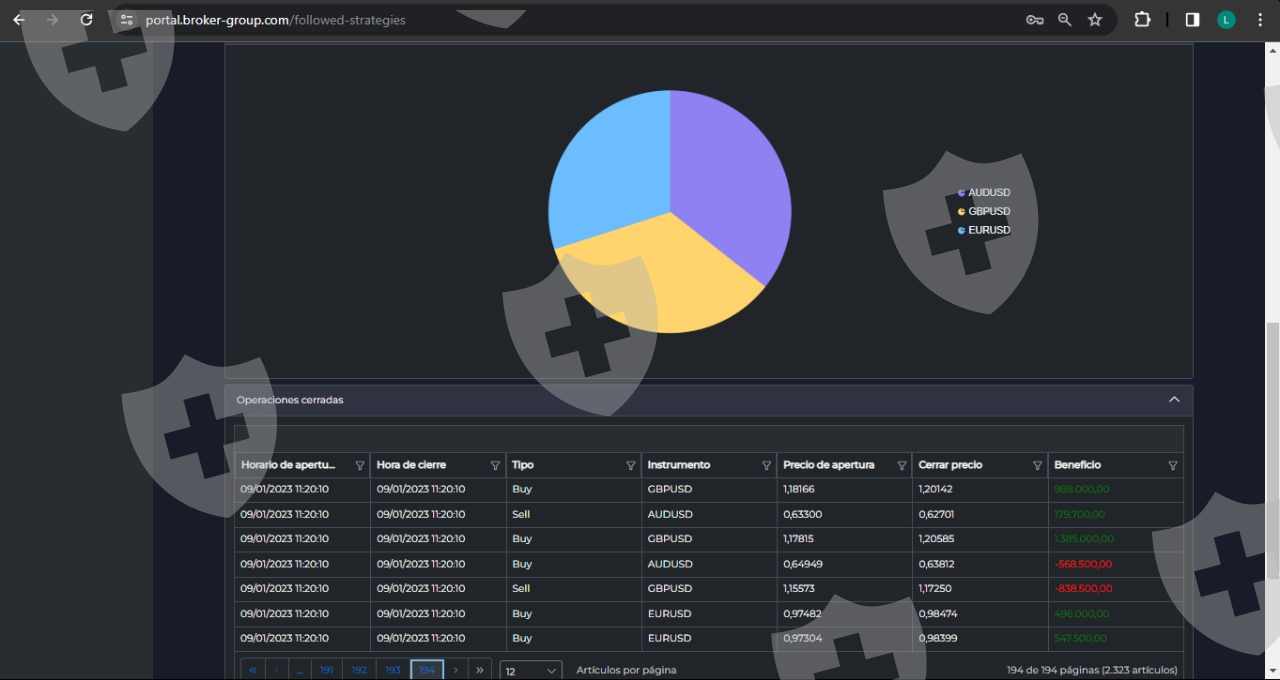
Task: Click the Beneficio column filter icon
Action: point(1172,466)
